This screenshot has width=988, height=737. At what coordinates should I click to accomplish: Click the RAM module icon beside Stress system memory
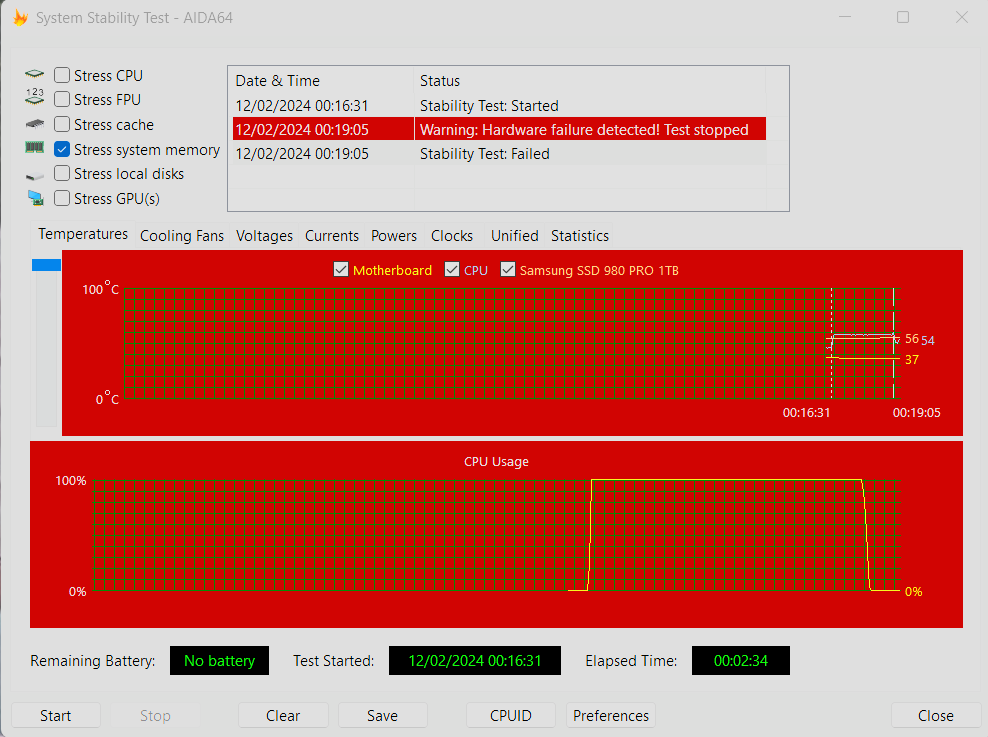click(35, 148)
